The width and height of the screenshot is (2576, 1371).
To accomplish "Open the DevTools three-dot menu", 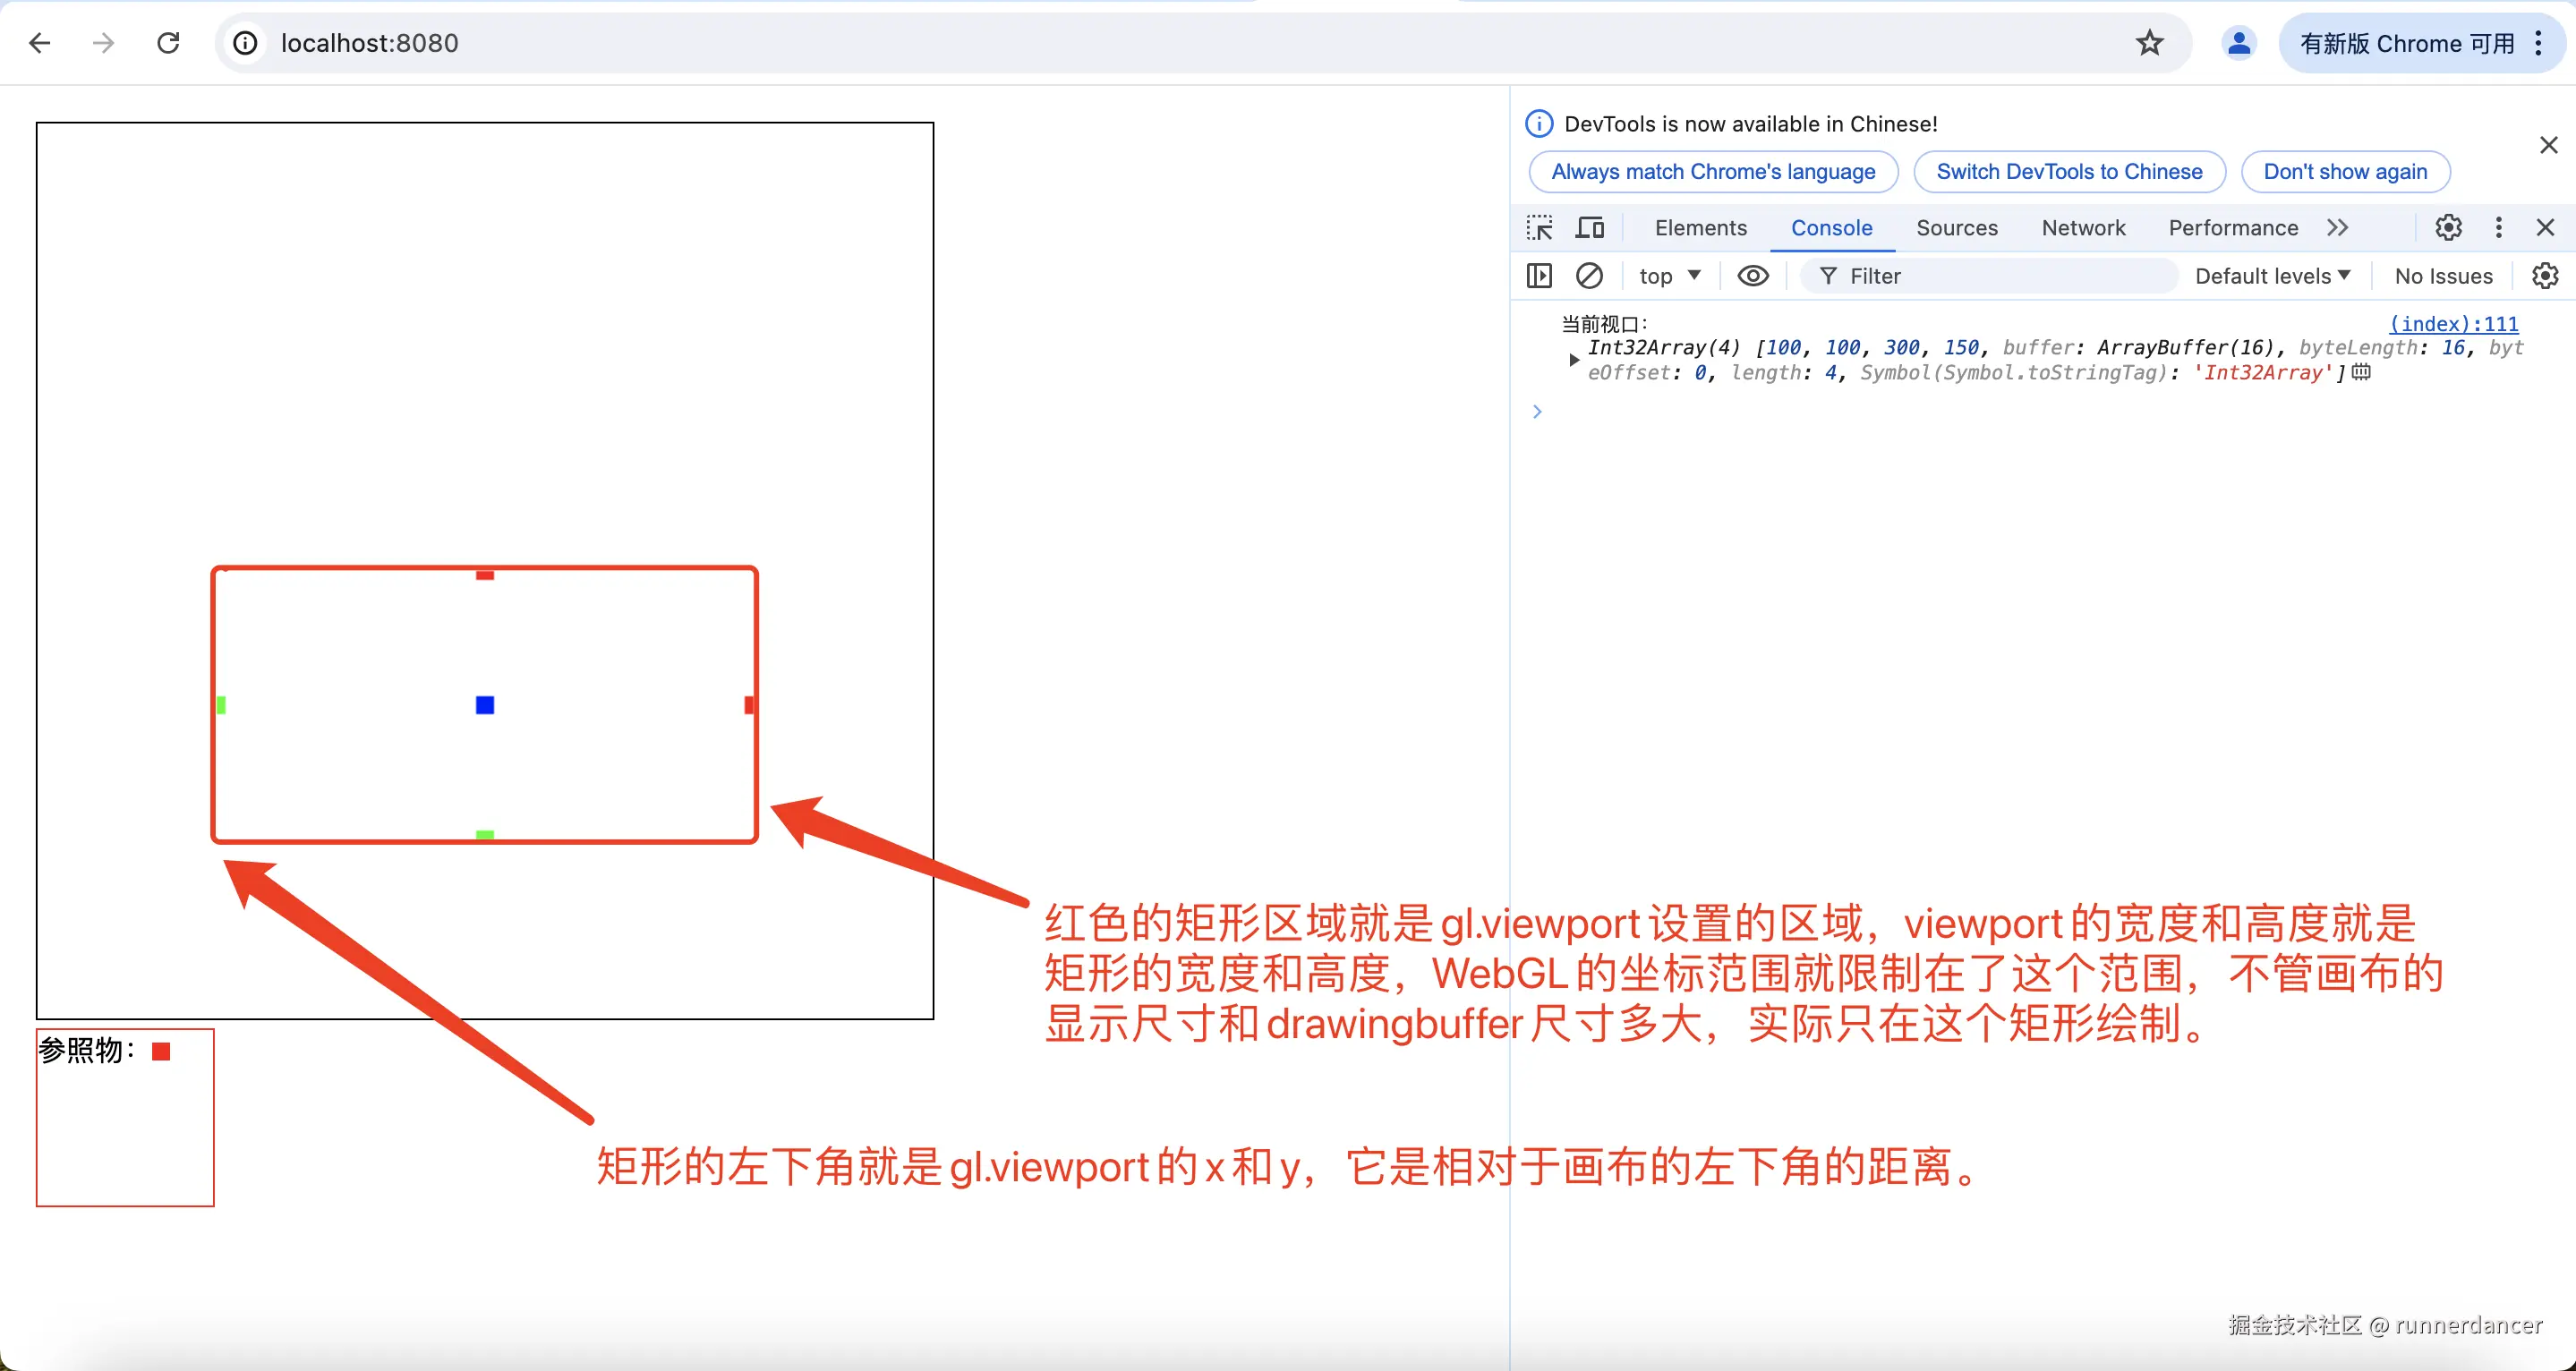I will coord(2499,228).
